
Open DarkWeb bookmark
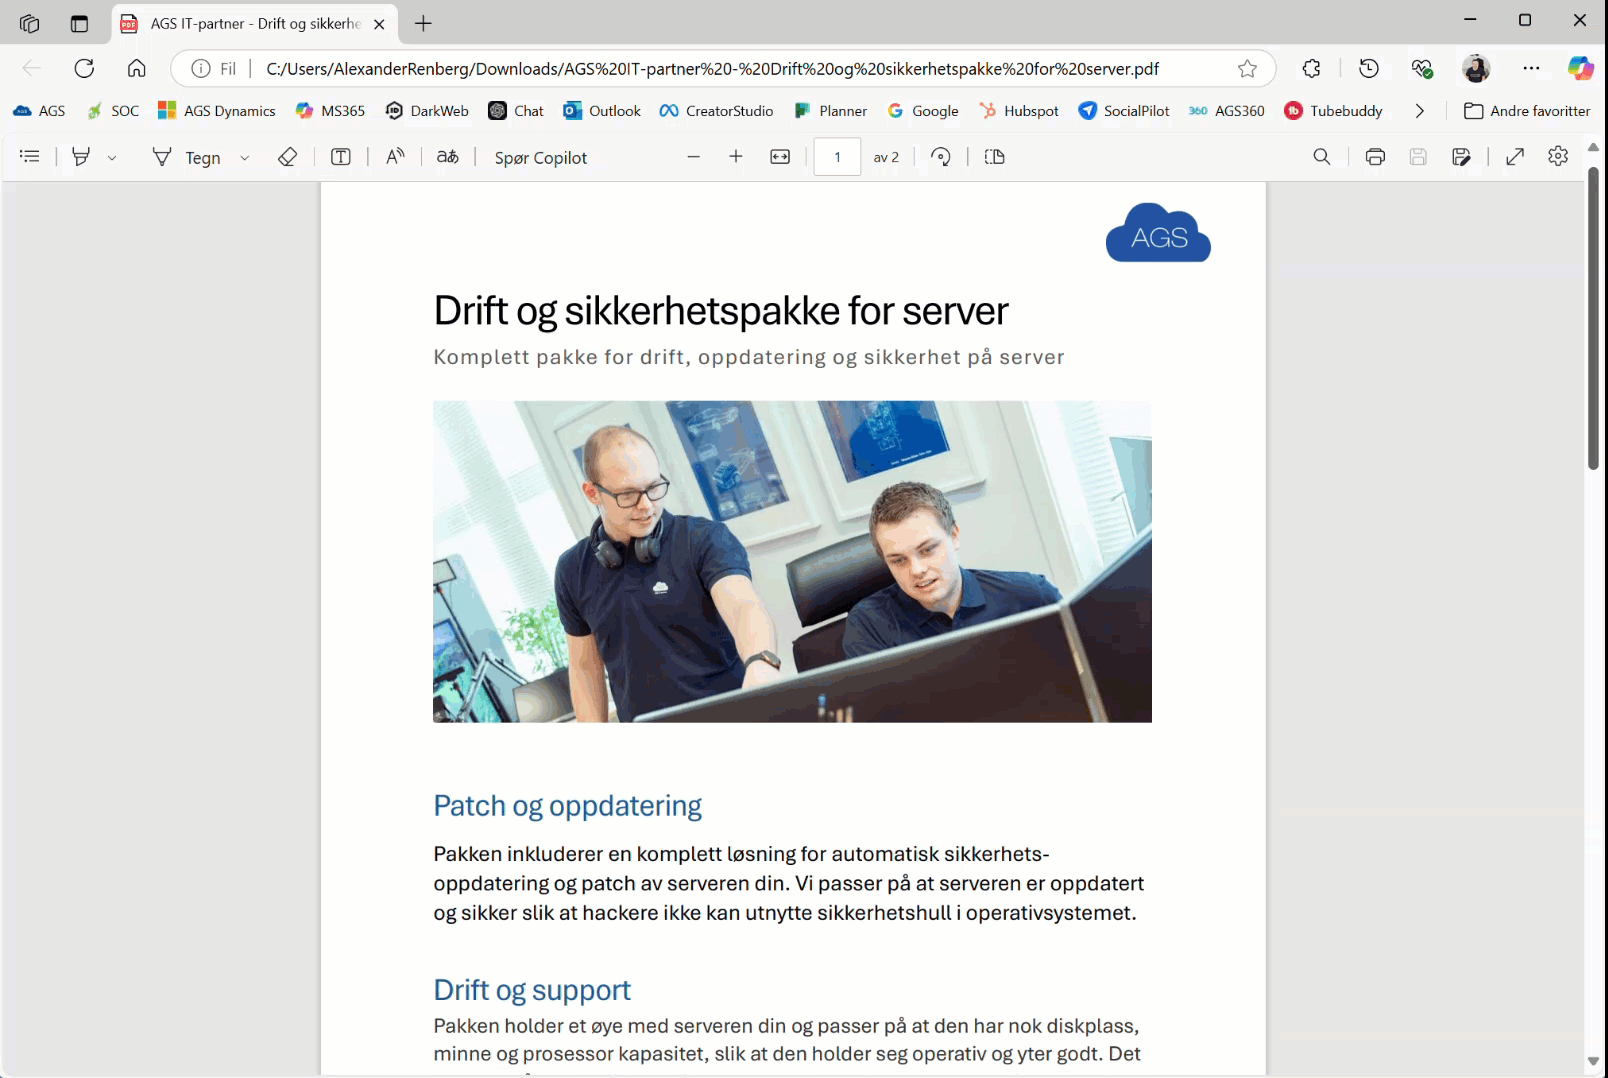click(x=427, y=111)
